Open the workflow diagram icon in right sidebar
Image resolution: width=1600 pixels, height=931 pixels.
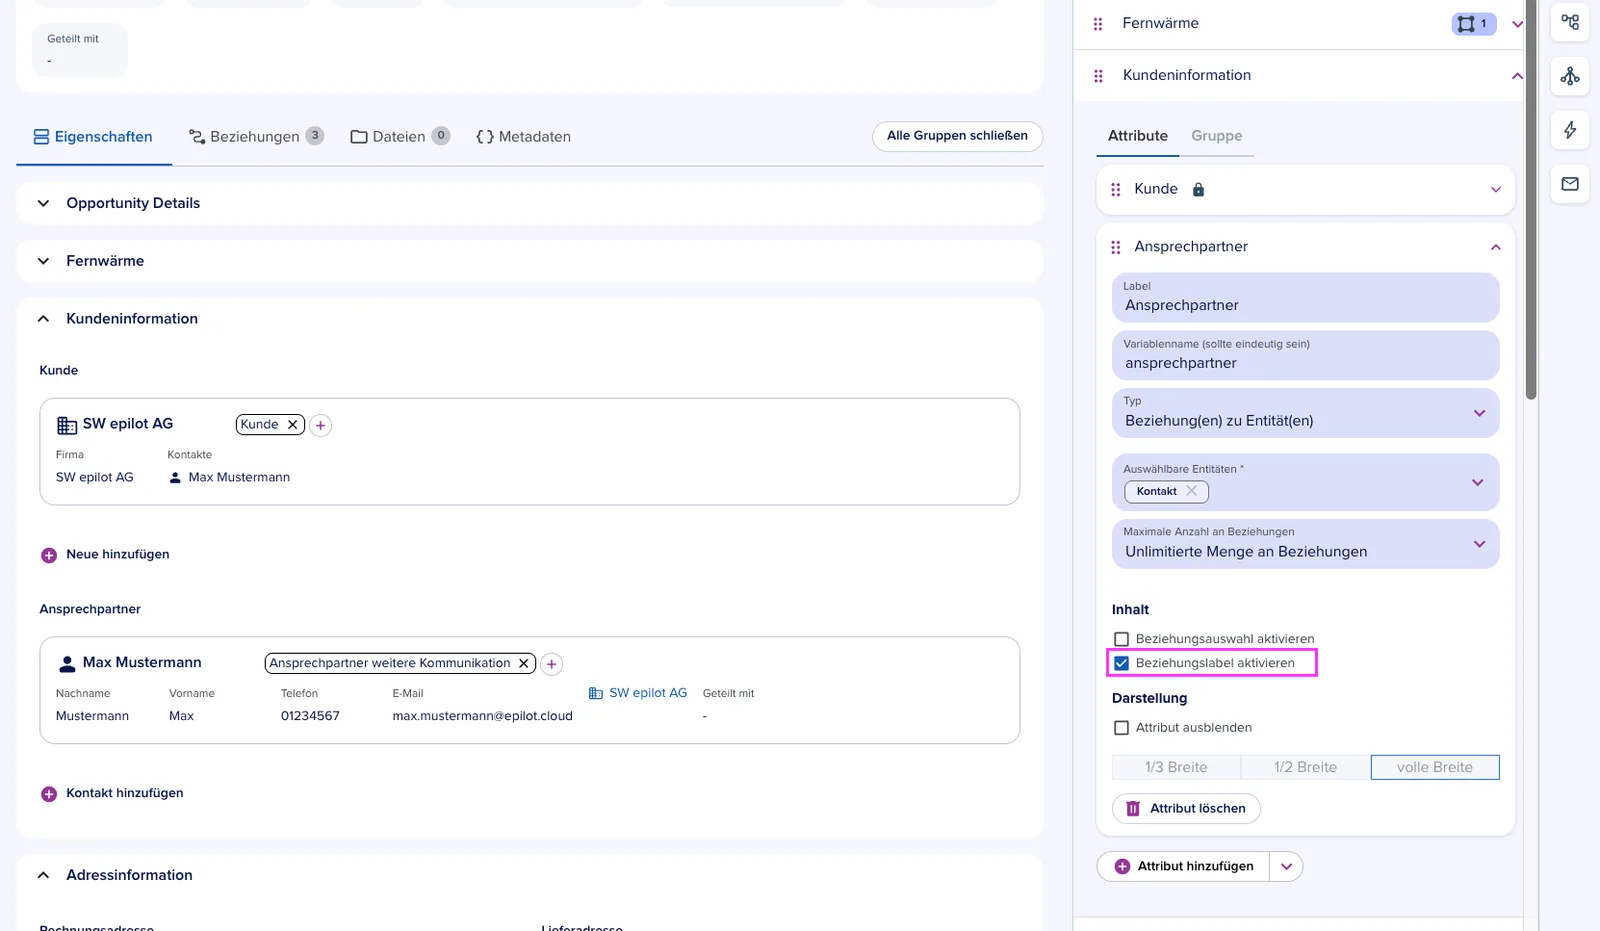(1570, 22)
